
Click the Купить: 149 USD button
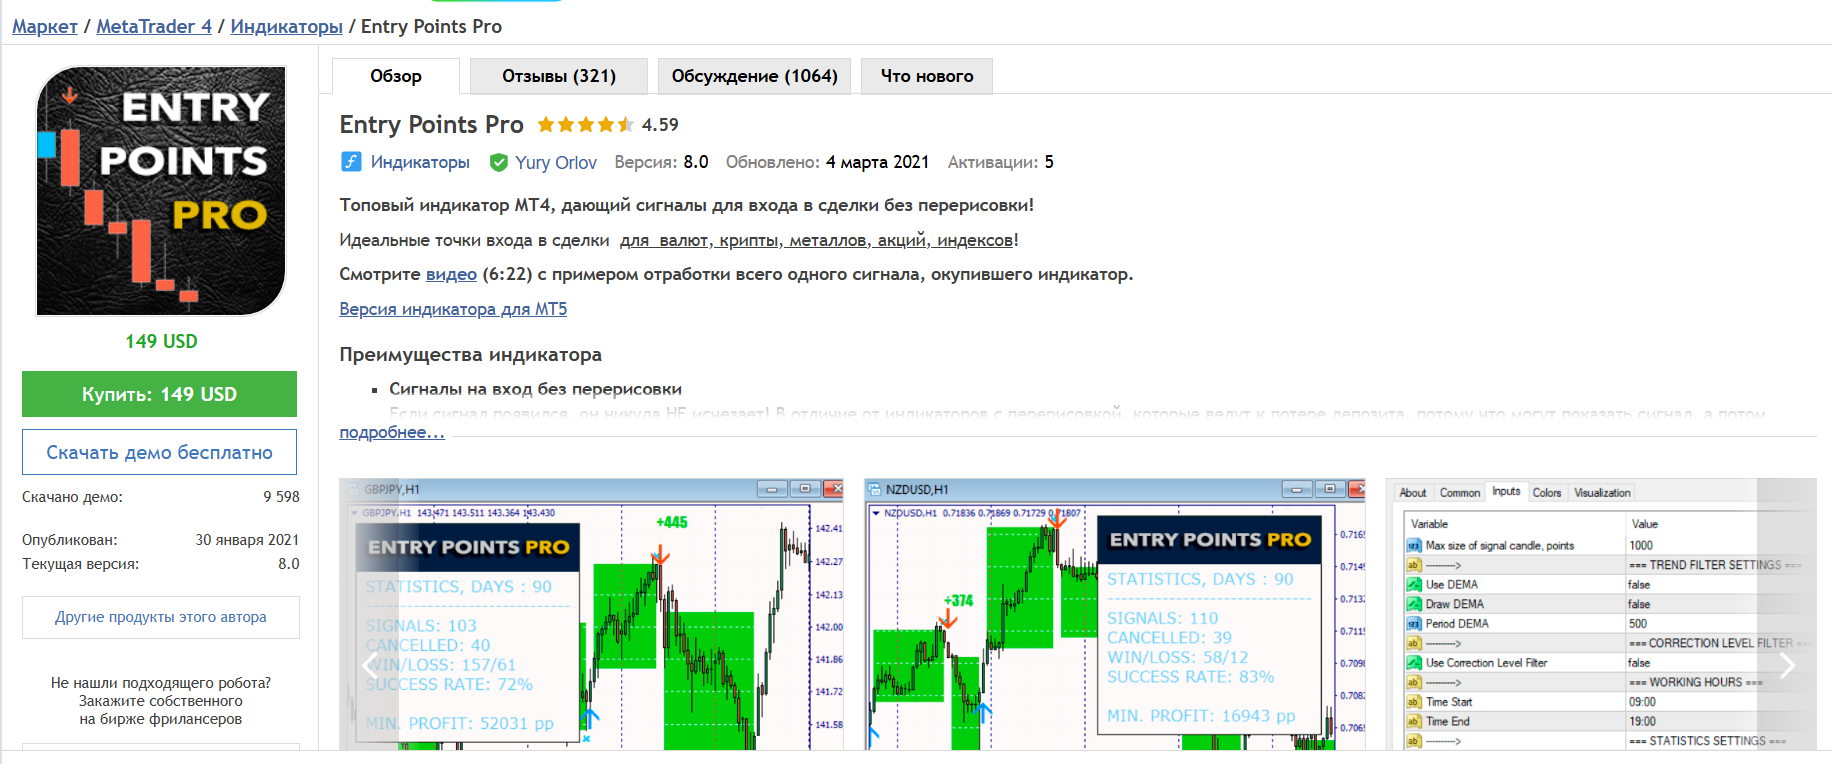[160, 394]
